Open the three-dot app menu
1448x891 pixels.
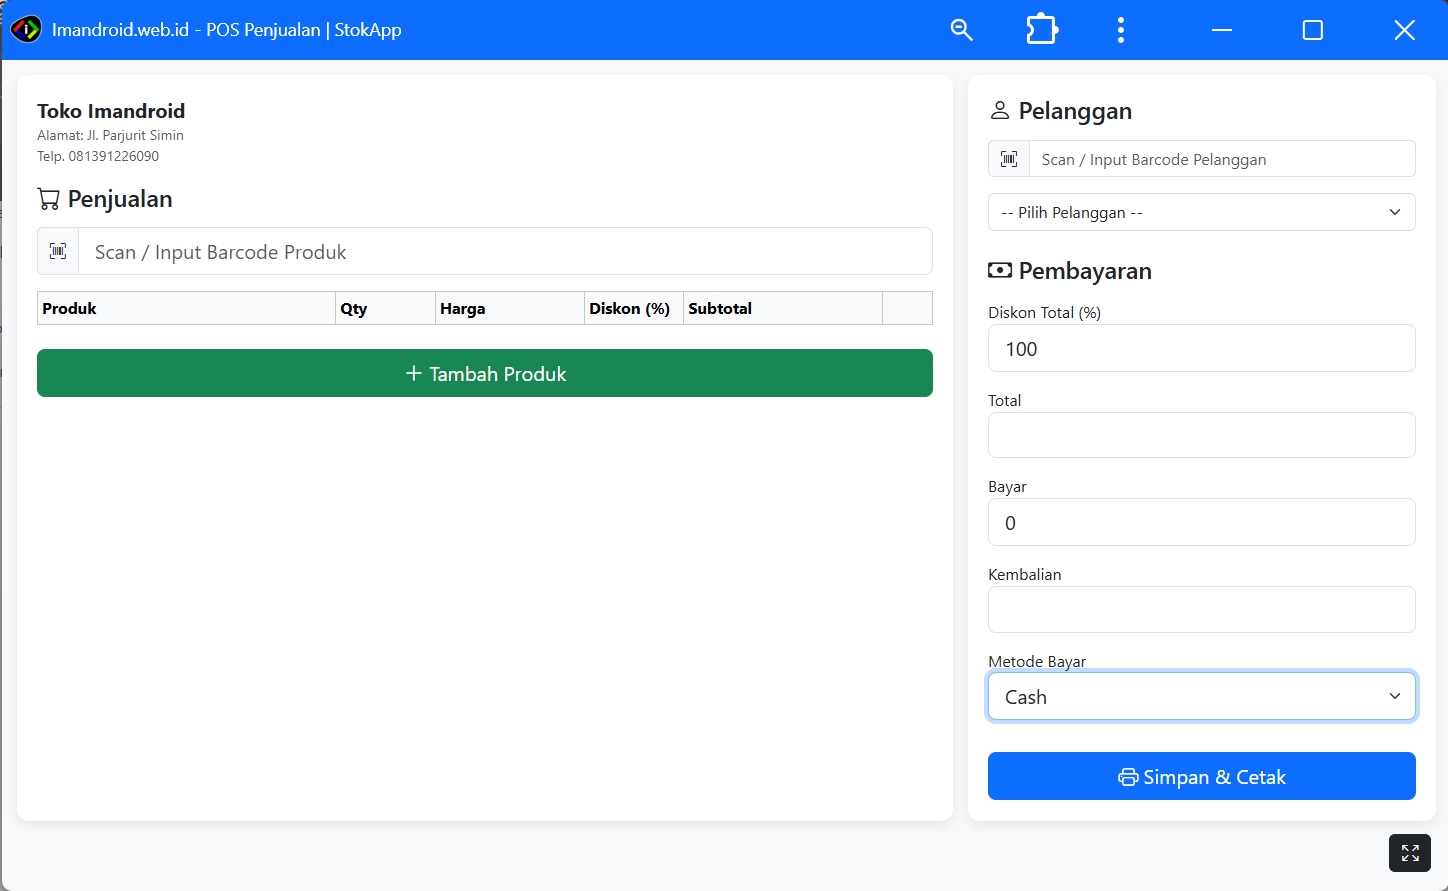coord(1121,30)
